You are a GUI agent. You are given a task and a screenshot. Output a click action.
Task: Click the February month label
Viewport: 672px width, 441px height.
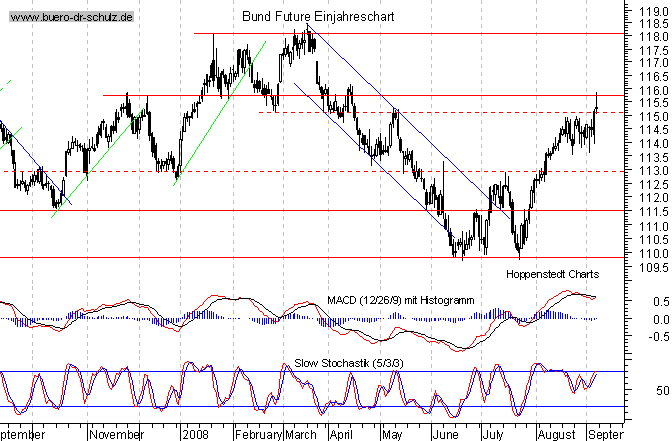(x=258, y=435)
